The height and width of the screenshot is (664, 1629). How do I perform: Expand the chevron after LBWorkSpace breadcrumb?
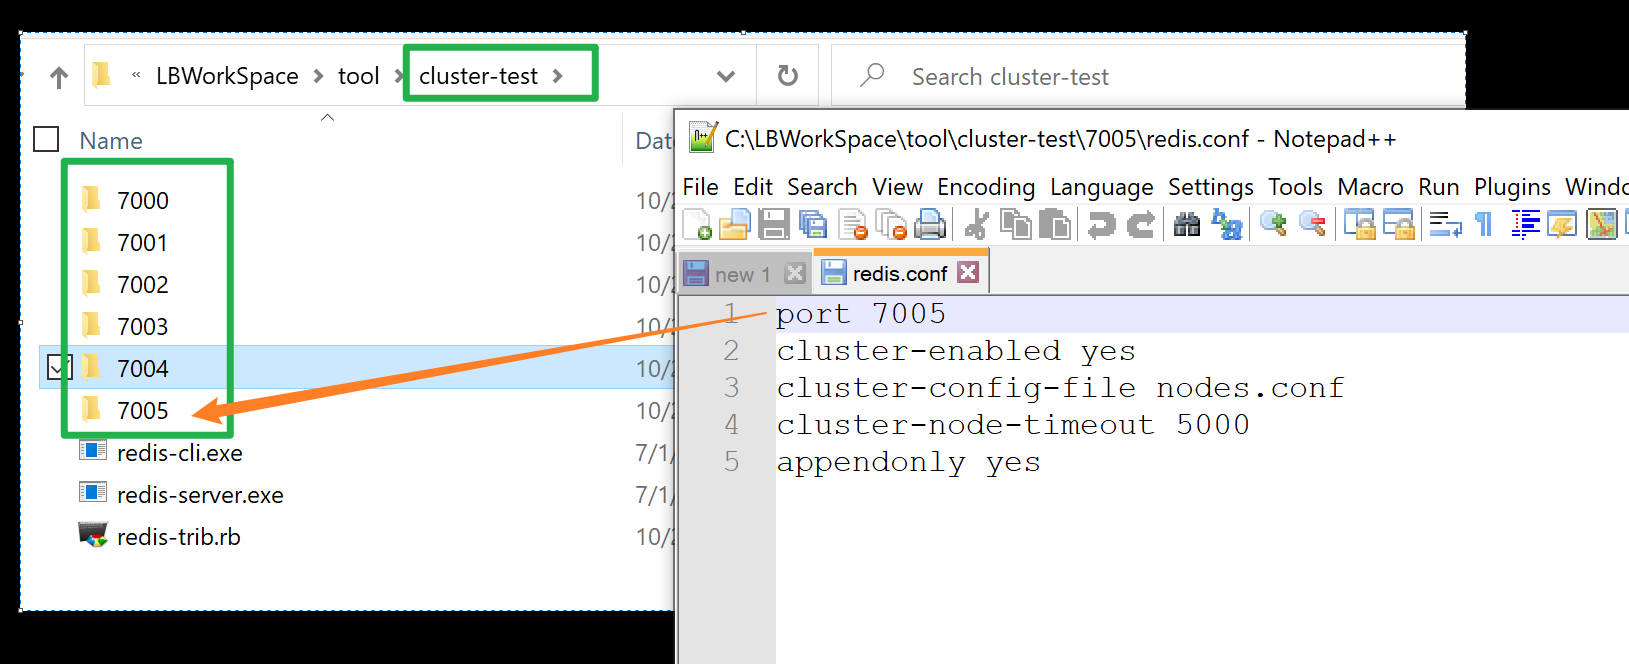coord(318,76)
